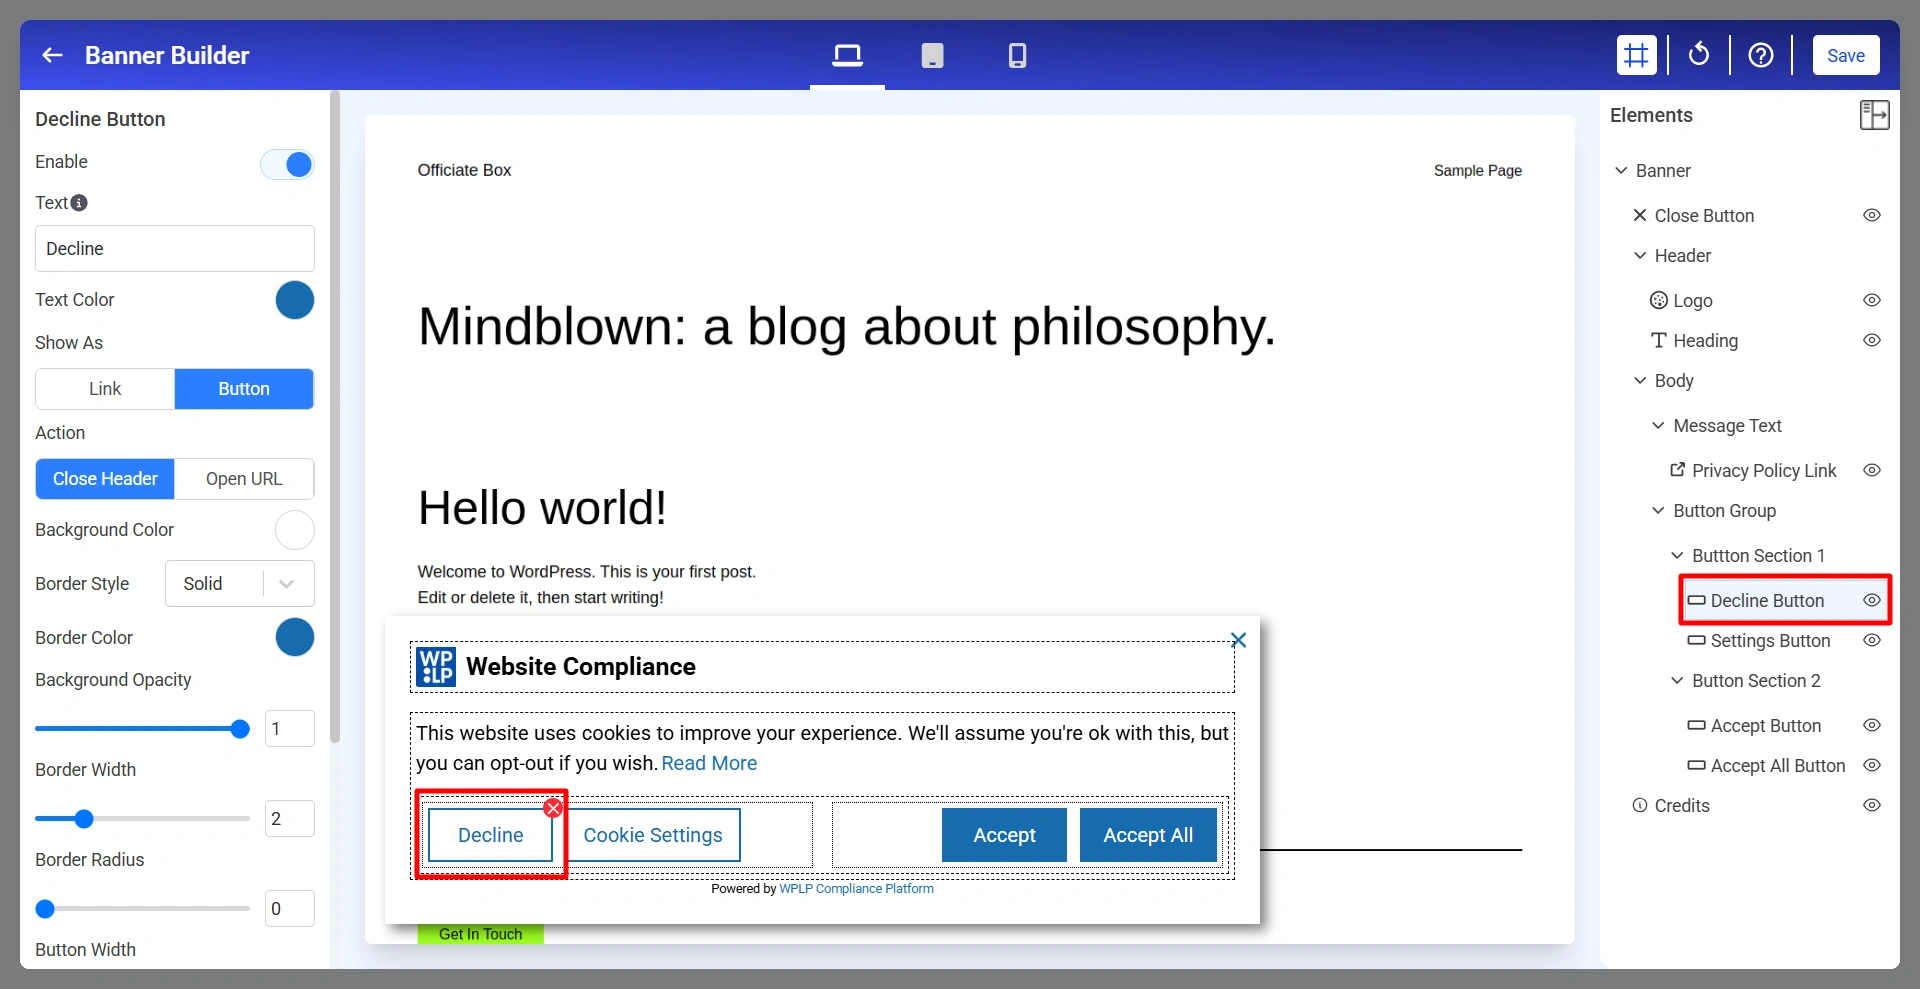Click the Background Opacity value field
Image resolution: width=1920 pixels, height=989 pixels.
[290, 729]
